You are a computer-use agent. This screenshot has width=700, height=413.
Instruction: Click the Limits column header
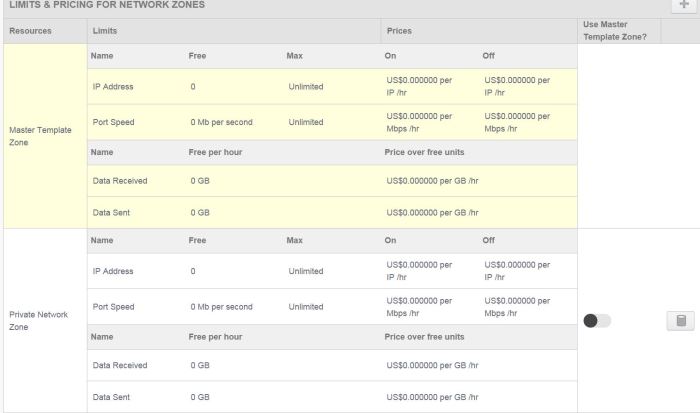tap(105, 31)
